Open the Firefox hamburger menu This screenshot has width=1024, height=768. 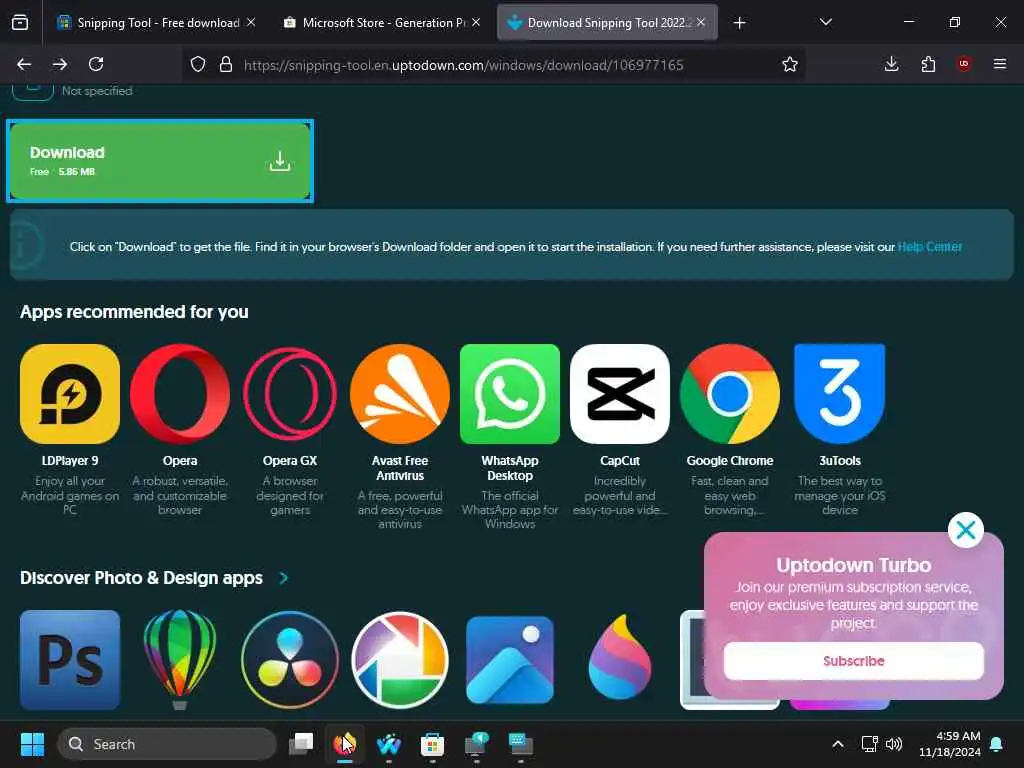click(999, 64)
